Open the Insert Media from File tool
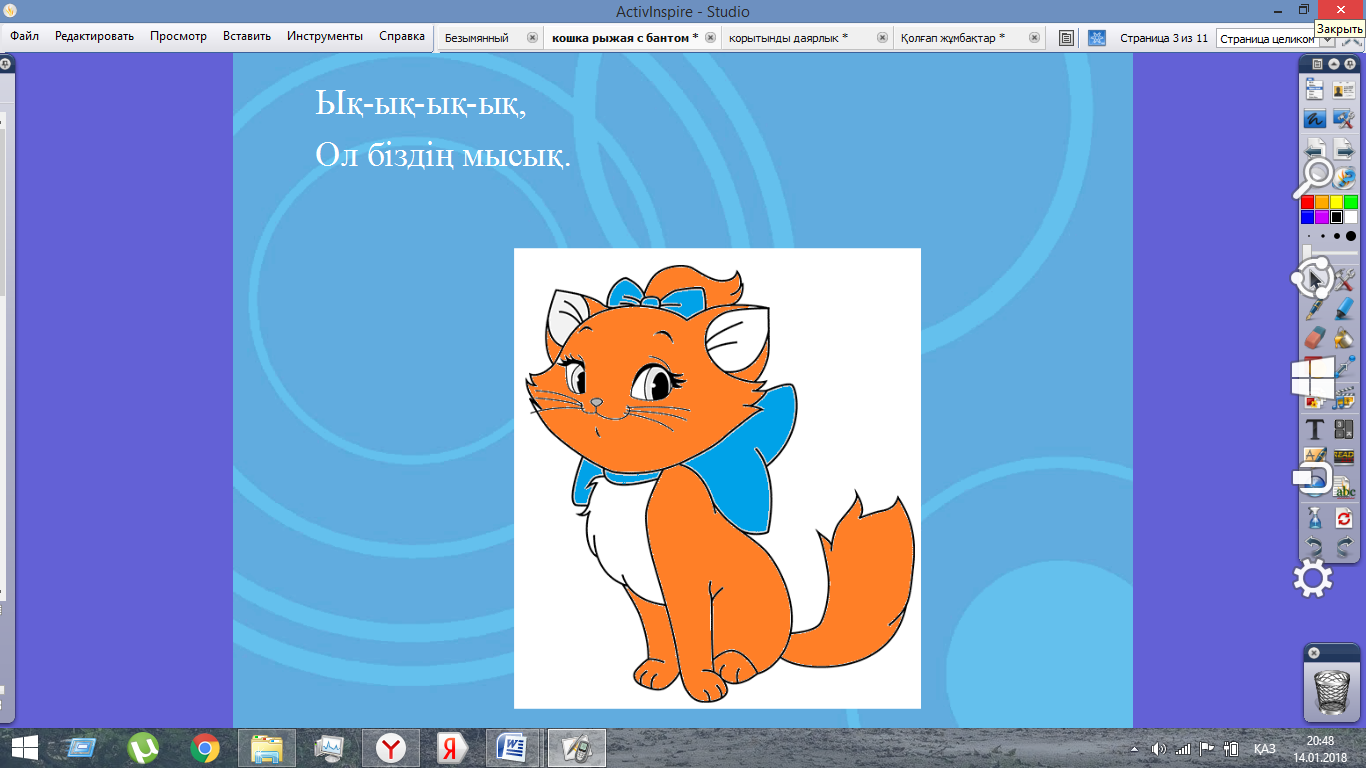This screenshot has width=1366, height=768. 1344,398
